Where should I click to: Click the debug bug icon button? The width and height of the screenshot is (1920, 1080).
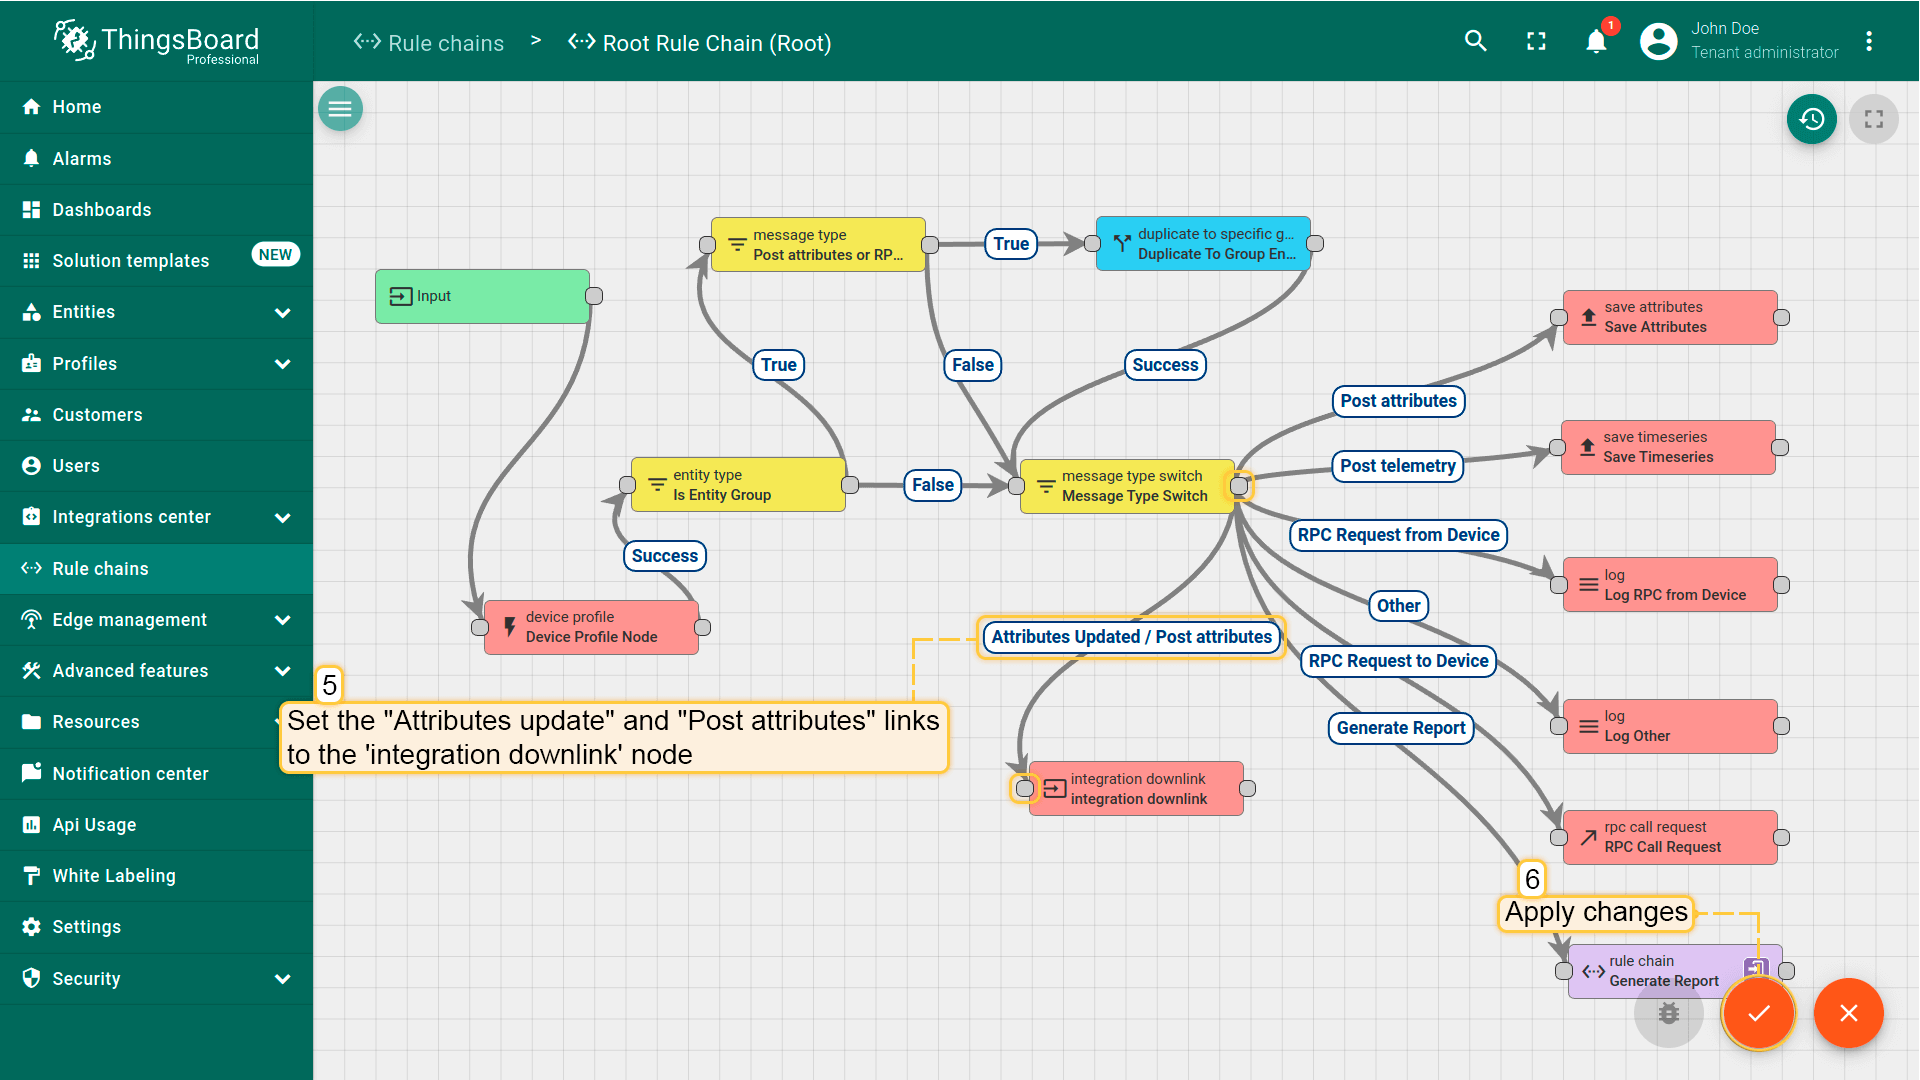point(1668,1013)
